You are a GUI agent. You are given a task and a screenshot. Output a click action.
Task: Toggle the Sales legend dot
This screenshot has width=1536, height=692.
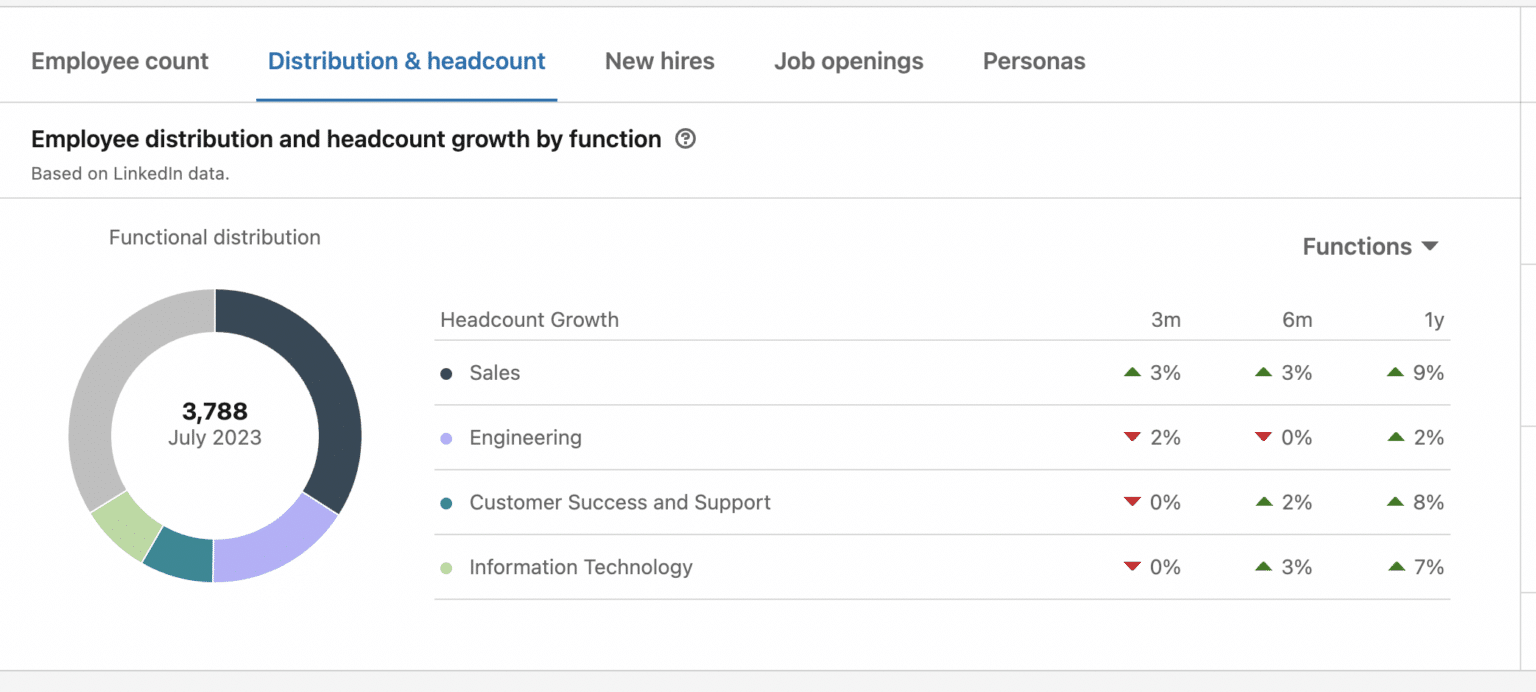[446, 372]
